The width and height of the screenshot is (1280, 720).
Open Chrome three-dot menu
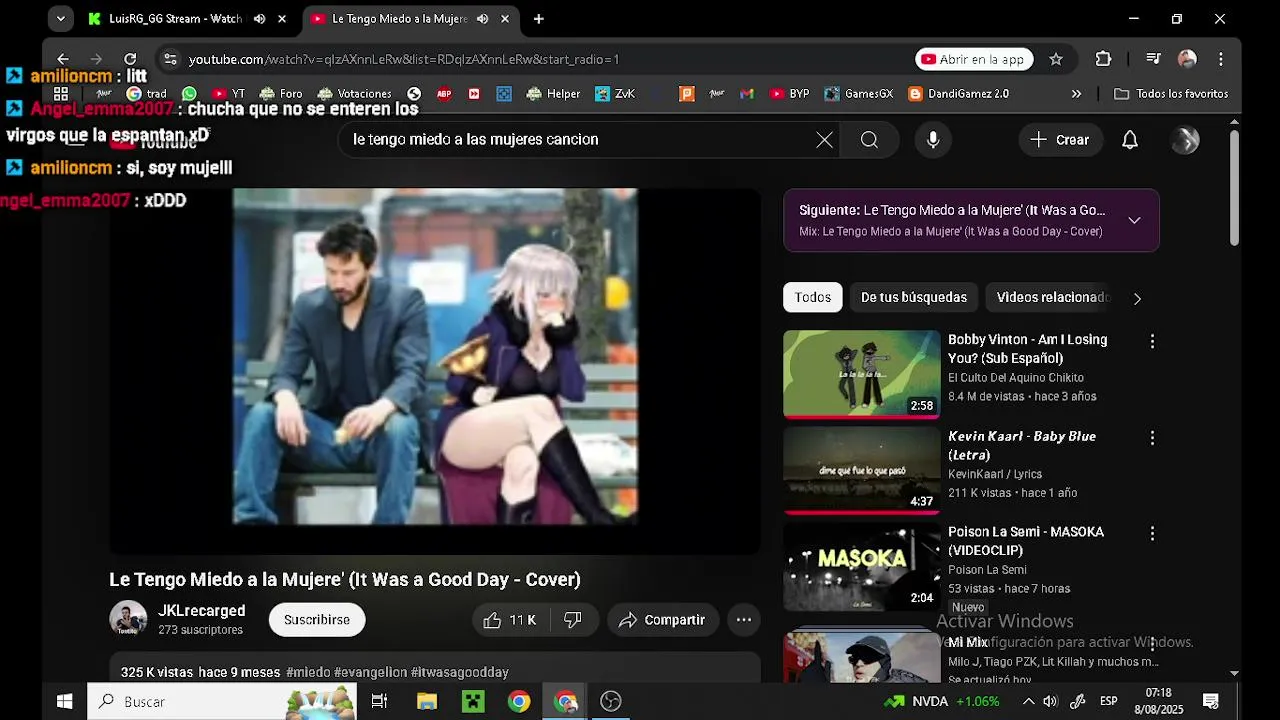[1221, 59]
